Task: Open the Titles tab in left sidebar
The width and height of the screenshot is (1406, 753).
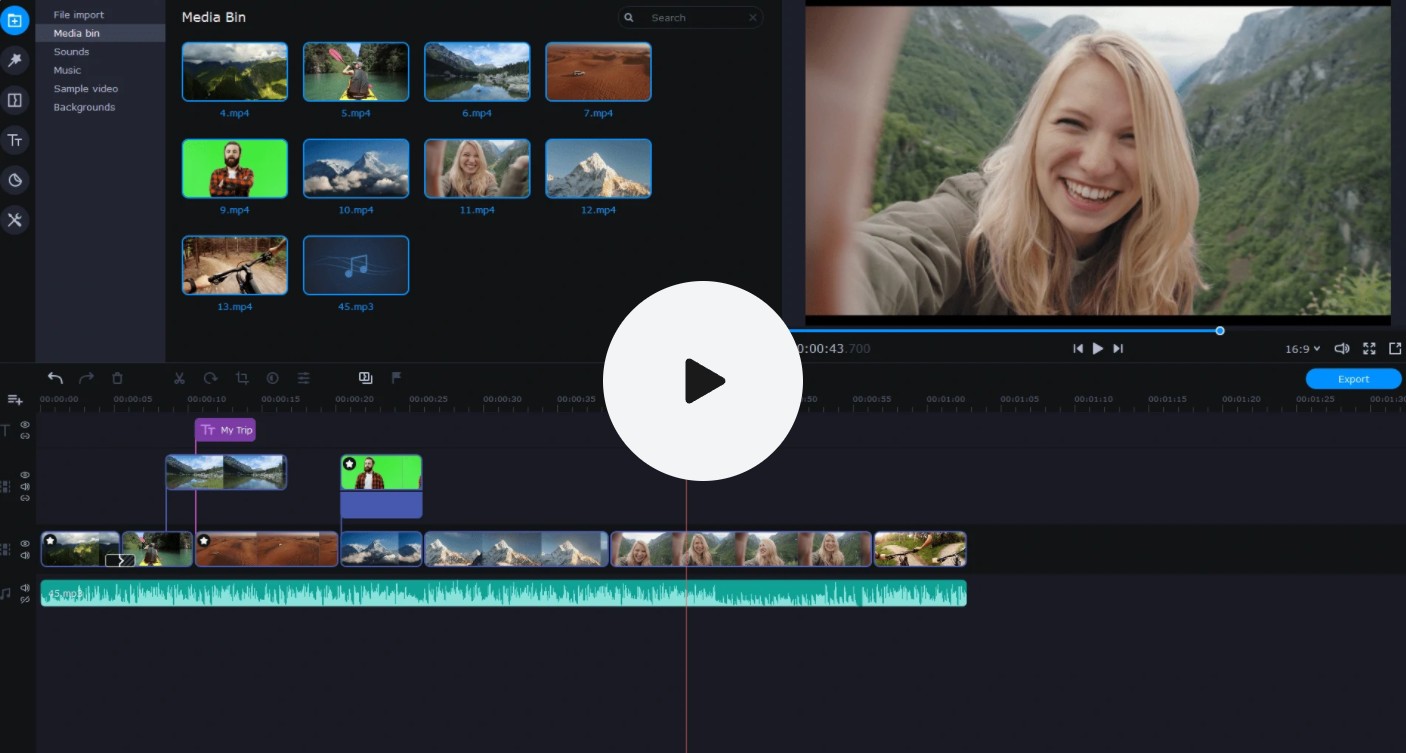Action: pyautogui.click(x=15, y=140)
